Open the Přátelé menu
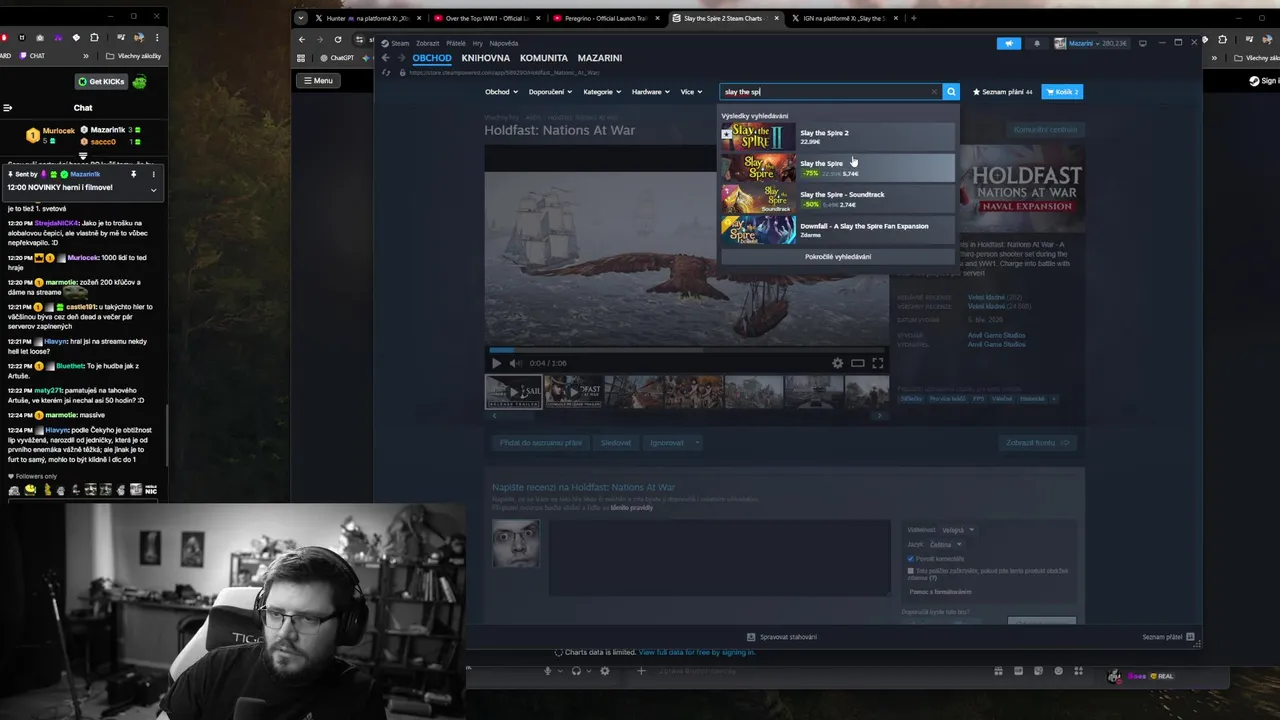Screen dimensions: 1280x720 (x=456, y=43)
